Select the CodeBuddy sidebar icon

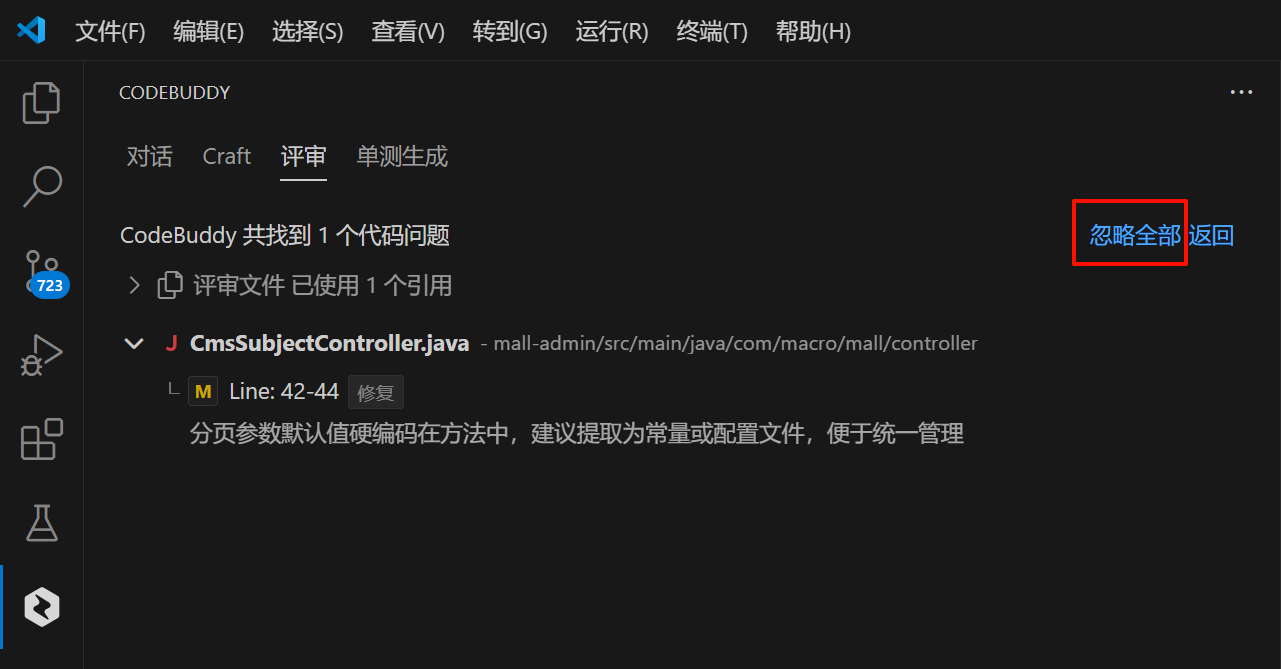click(x=41, y=607)
